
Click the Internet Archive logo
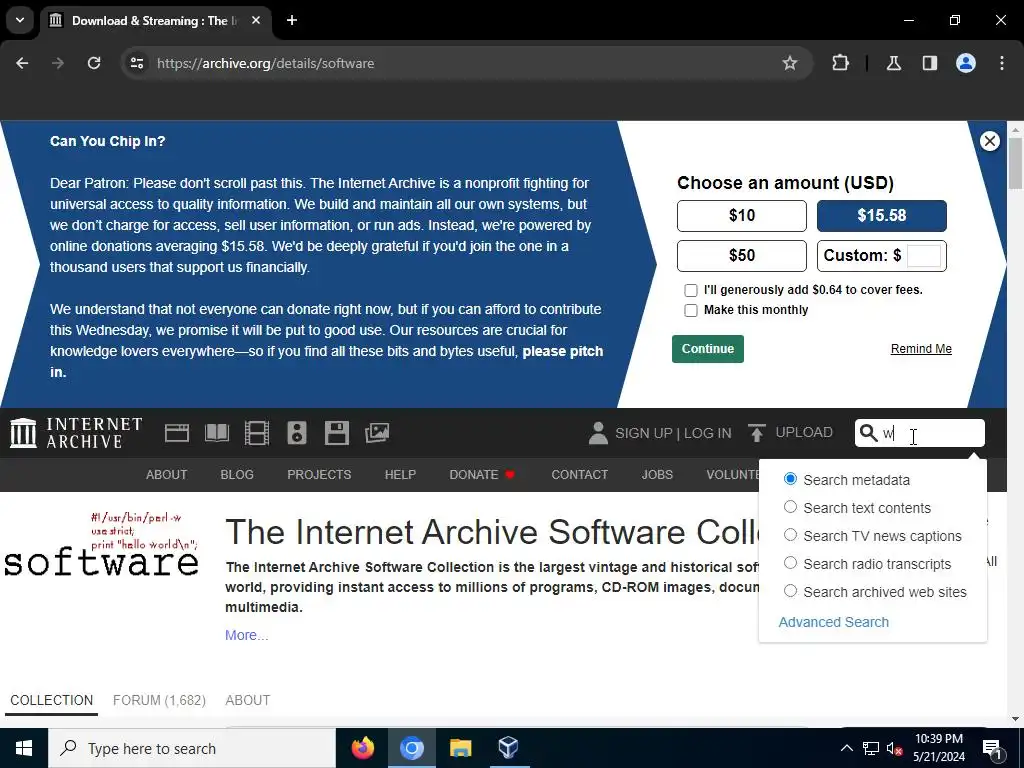tap(76, 433)
